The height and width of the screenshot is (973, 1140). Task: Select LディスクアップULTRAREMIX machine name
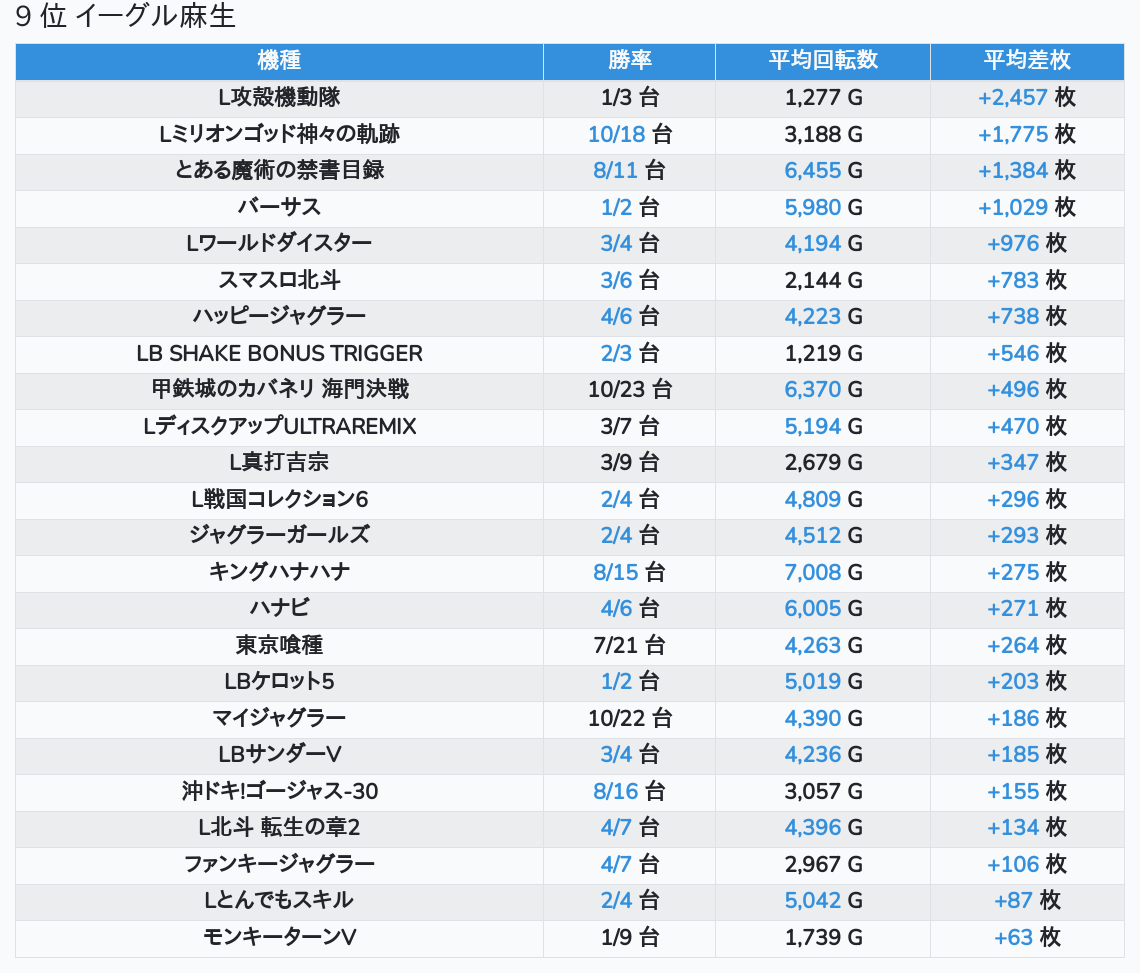coord(279,426)
